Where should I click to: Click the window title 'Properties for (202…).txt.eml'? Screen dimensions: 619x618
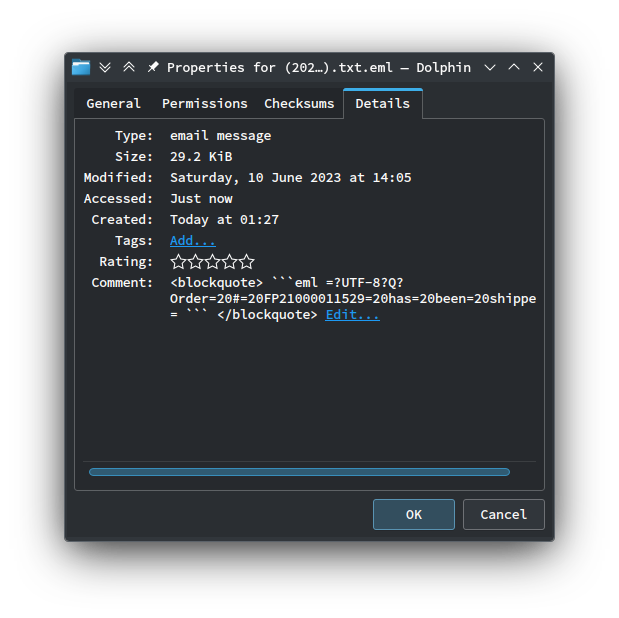pyautogui.click(x=280, y=68)
